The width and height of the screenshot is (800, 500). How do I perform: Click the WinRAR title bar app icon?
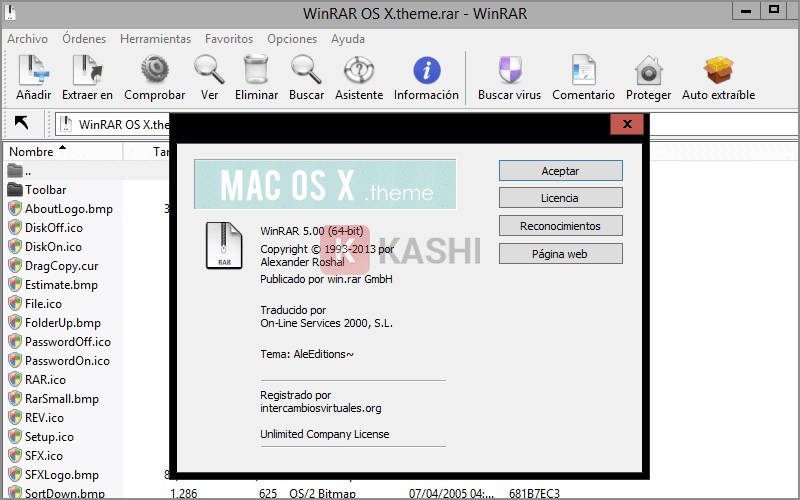(10, 12)
